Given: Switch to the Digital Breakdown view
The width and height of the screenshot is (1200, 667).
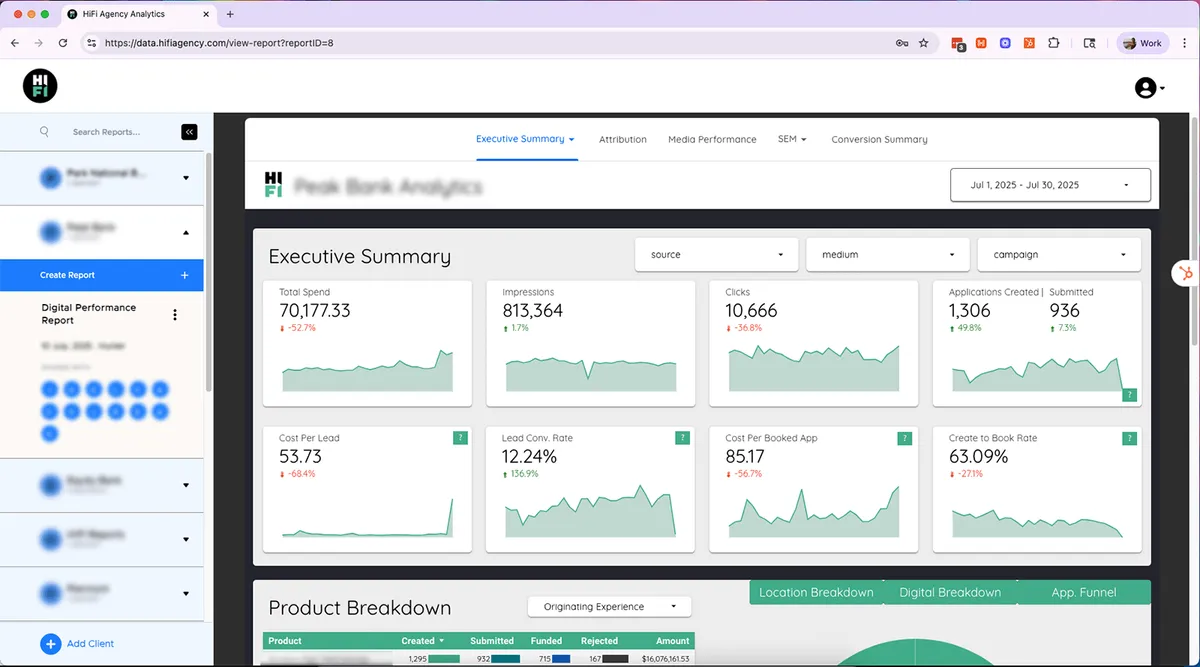Looking at the screenshot, I should (950, 592).
